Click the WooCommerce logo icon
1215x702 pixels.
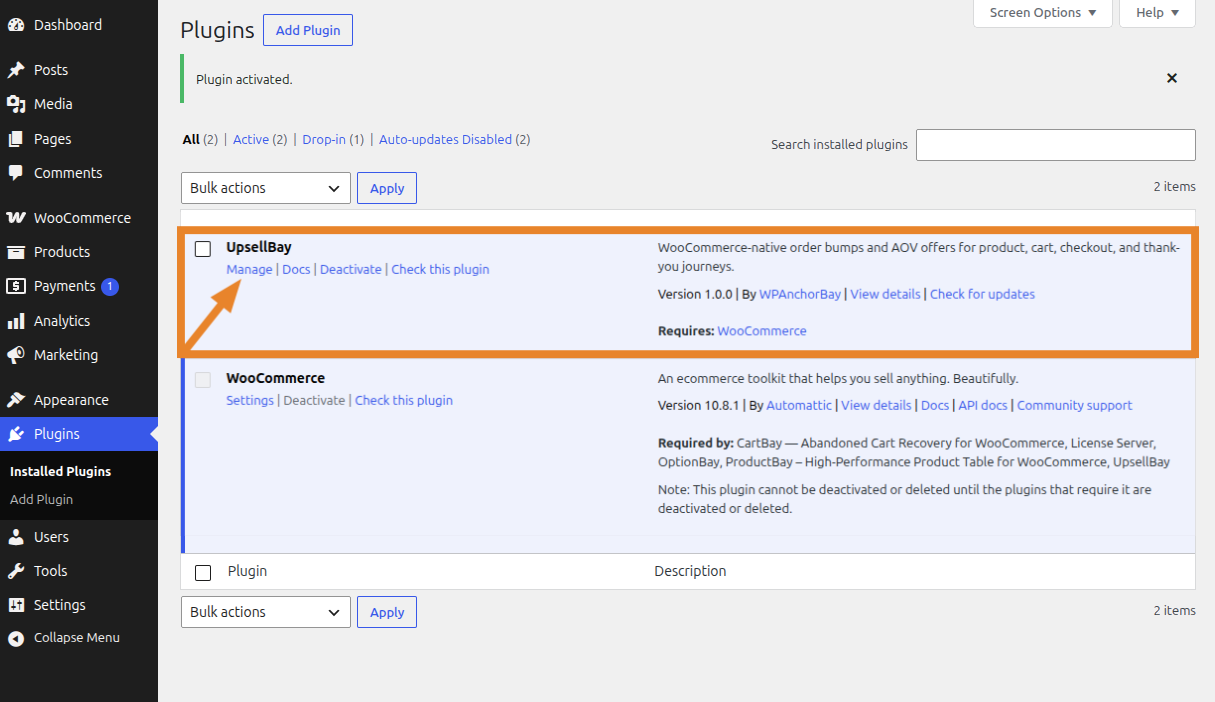[16, 218]
